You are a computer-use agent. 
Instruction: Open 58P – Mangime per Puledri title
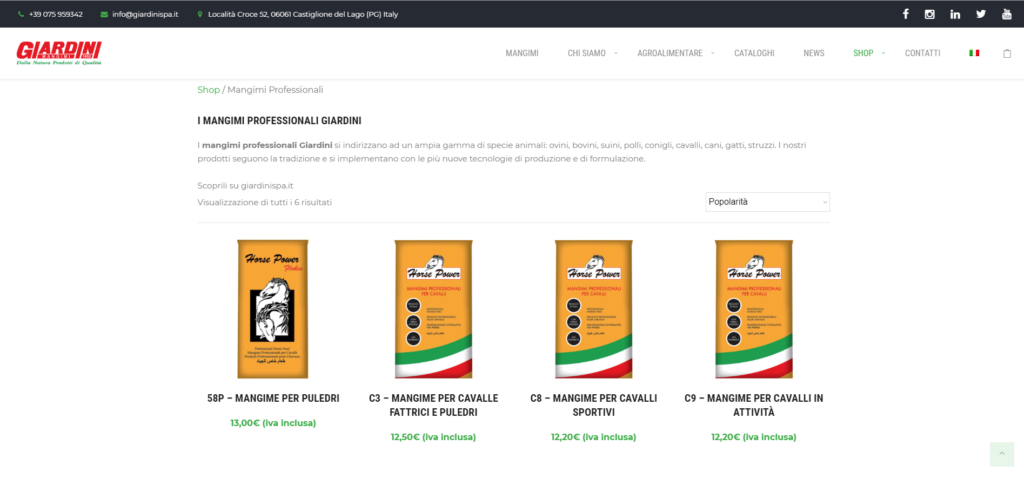[273, 398]
